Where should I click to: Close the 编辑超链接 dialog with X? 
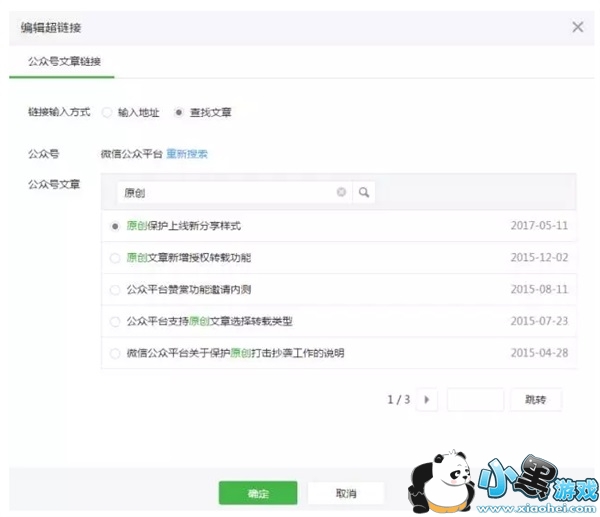[x=578, y=27]
